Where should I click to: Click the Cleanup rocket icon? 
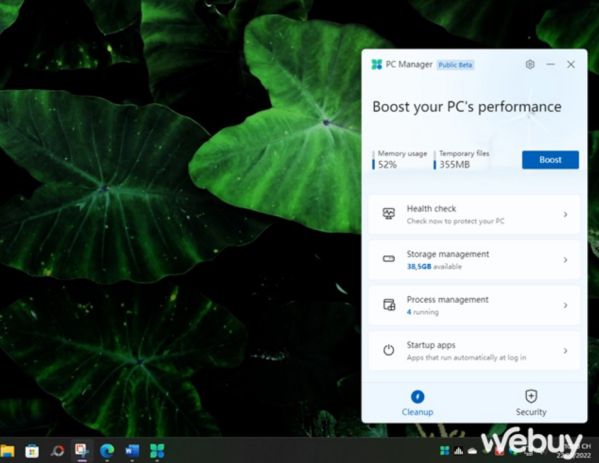point(417,397)
